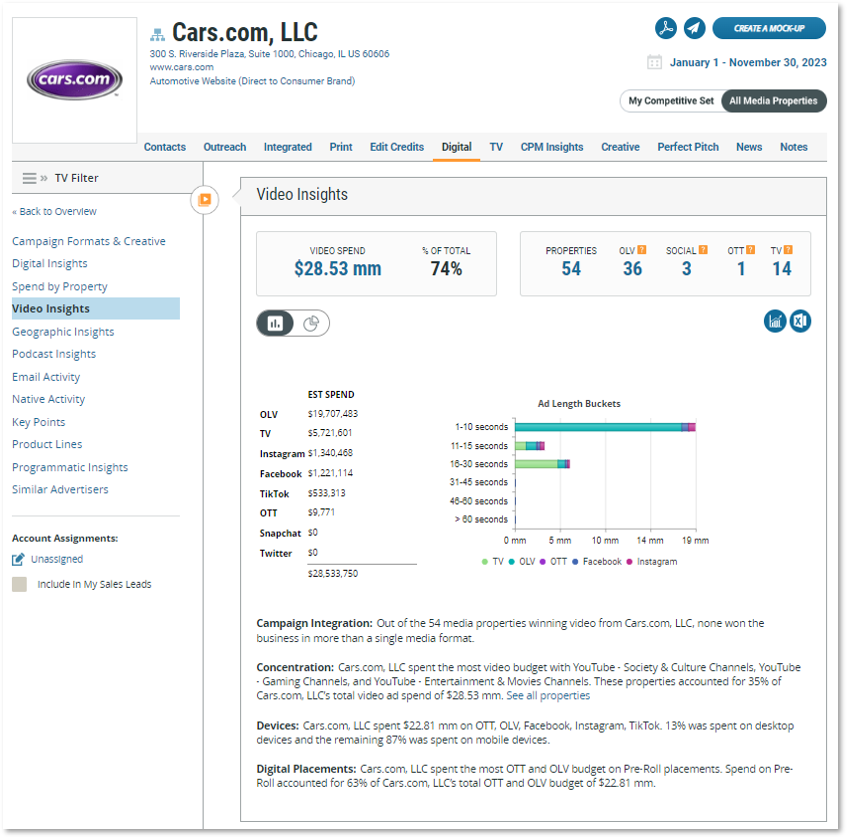Open Similar Advertisers
This screenshot has width=847, height=838.
click(x=60, y=490)
